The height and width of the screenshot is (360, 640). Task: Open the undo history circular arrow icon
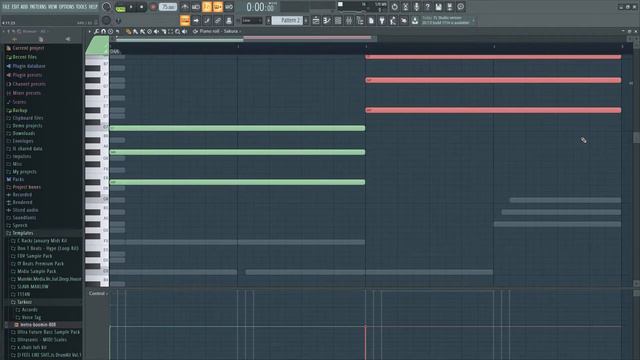tap(395, 7)
